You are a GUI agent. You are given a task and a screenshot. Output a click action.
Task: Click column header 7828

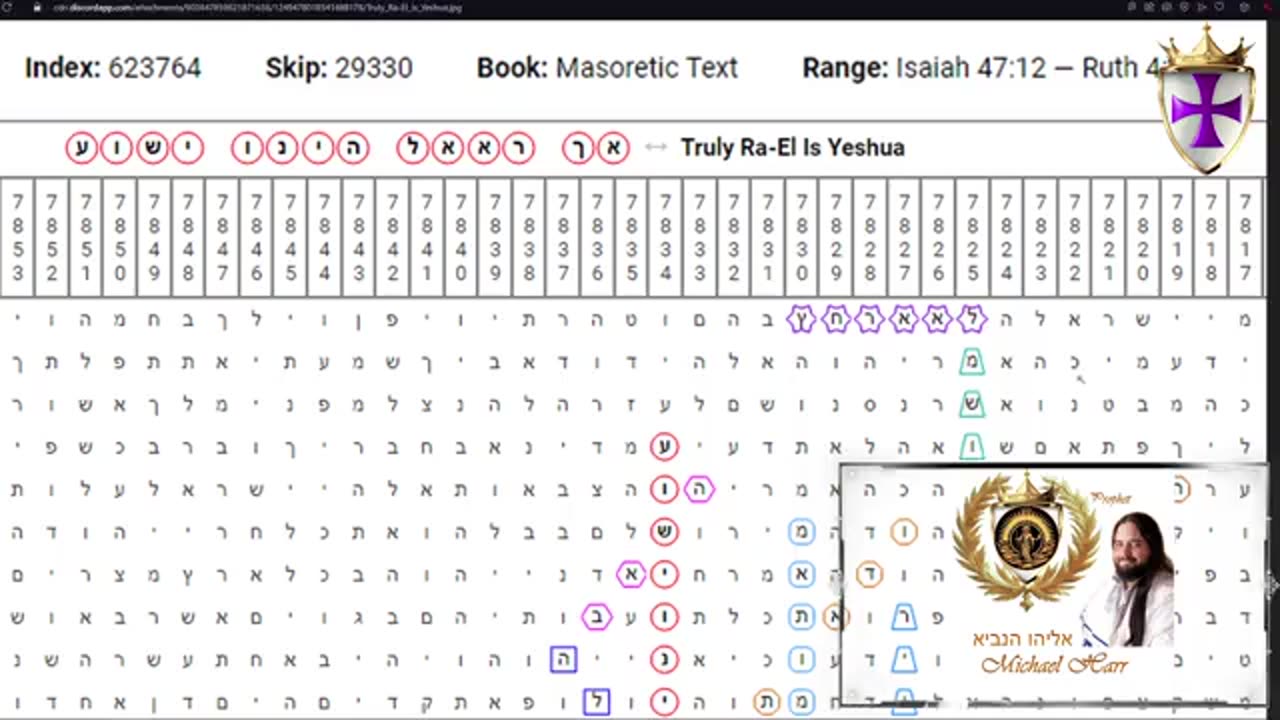click(x=870, y=238)
